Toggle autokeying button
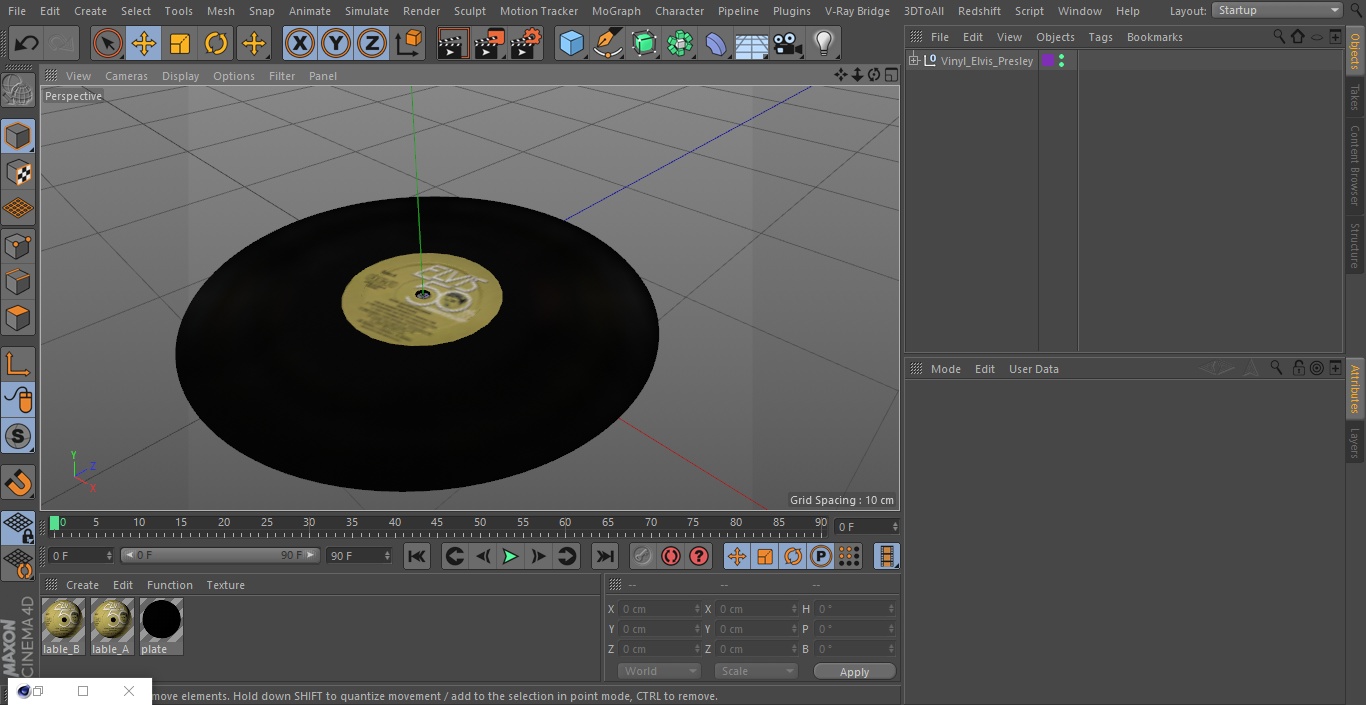 coord(671,556)
